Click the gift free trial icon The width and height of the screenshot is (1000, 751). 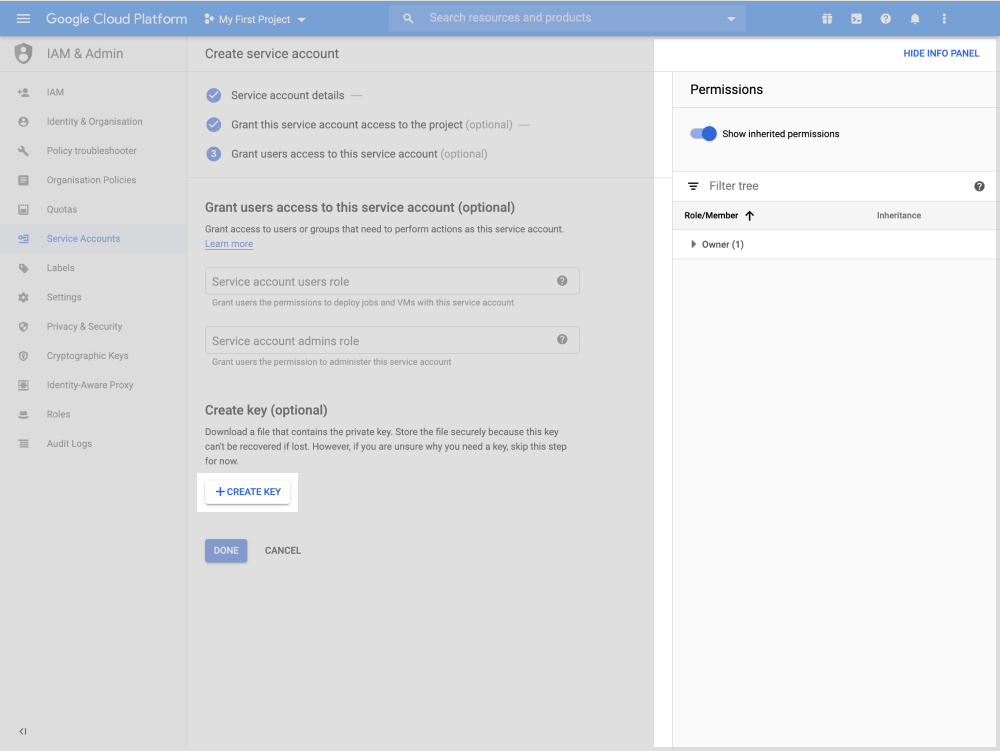[x=827, y=19]
